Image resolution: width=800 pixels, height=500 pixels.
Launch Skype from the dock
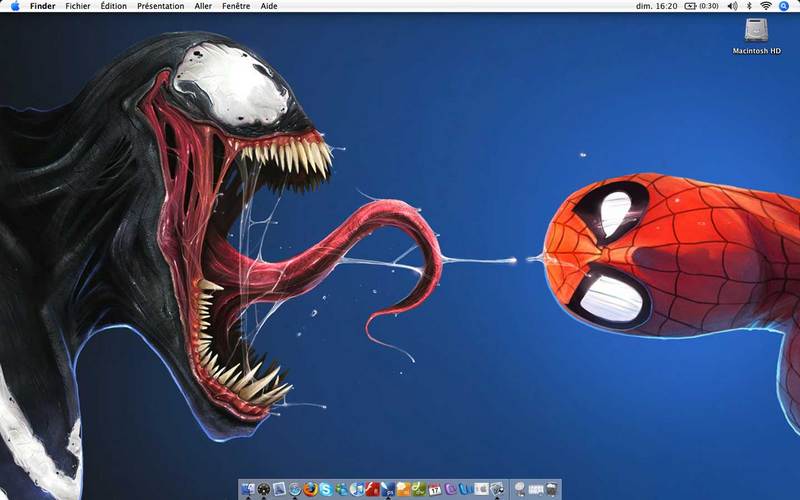(326, 489)
